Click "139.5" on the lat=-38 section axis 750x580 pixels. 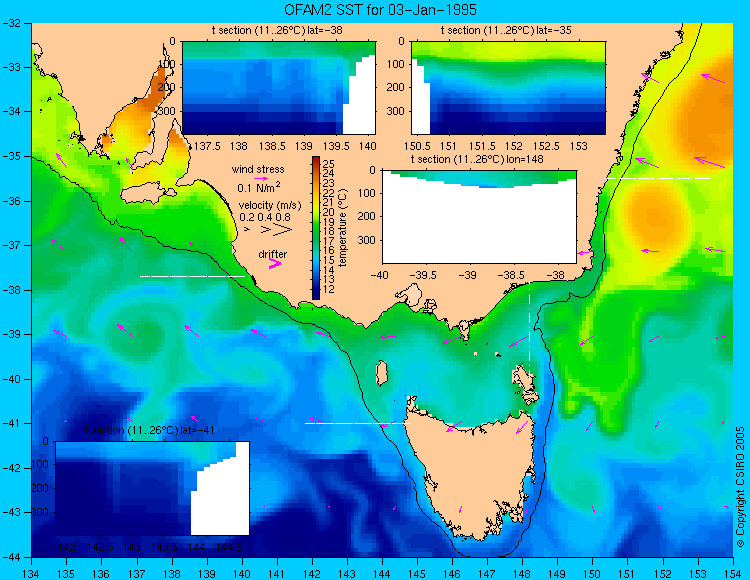pos(336,146)
